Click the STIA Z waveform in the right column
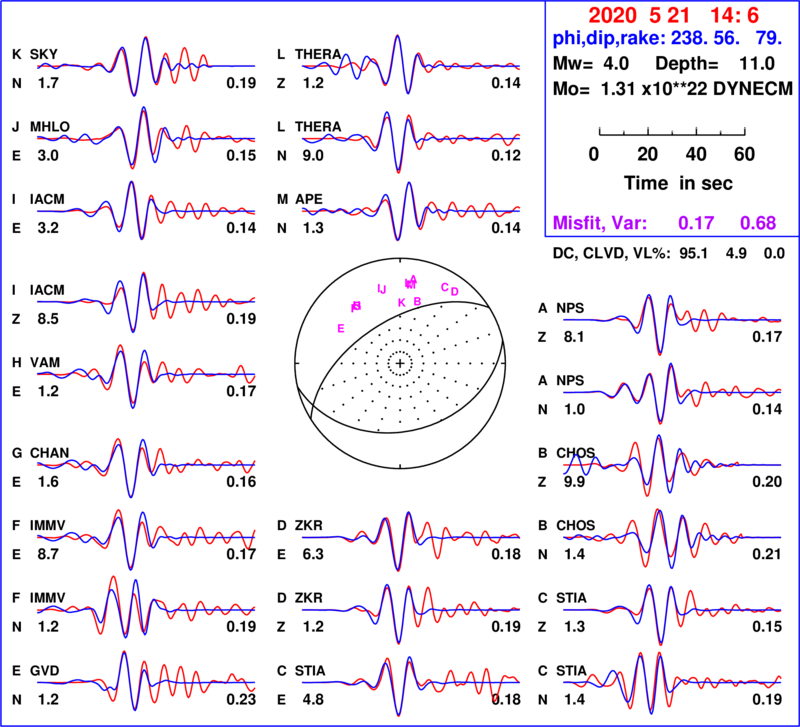The height and width of the screenshot is (727, 800). click(672, 614)
